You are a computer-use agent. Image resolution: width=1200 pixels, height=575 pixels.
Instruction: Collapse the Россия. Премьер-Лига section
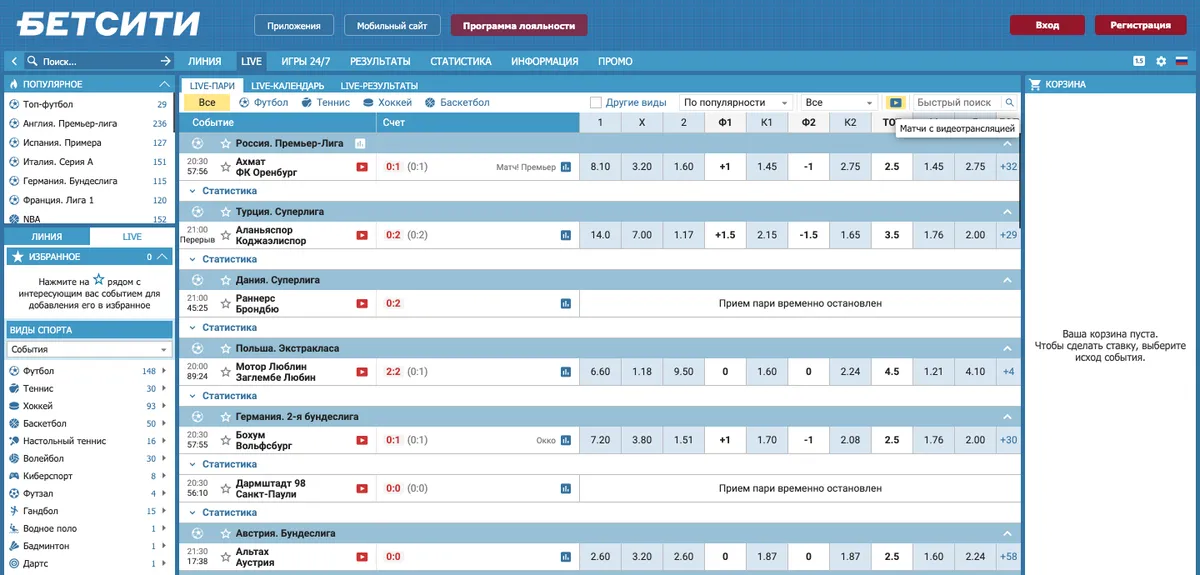1008,143
